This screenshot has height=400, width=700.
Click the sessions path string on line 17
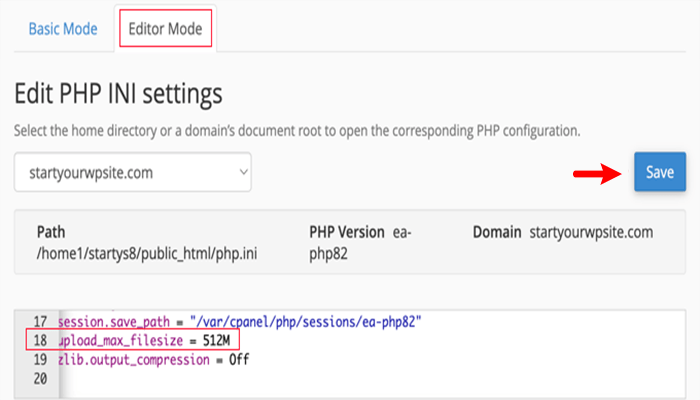click(x=308, y=322)
